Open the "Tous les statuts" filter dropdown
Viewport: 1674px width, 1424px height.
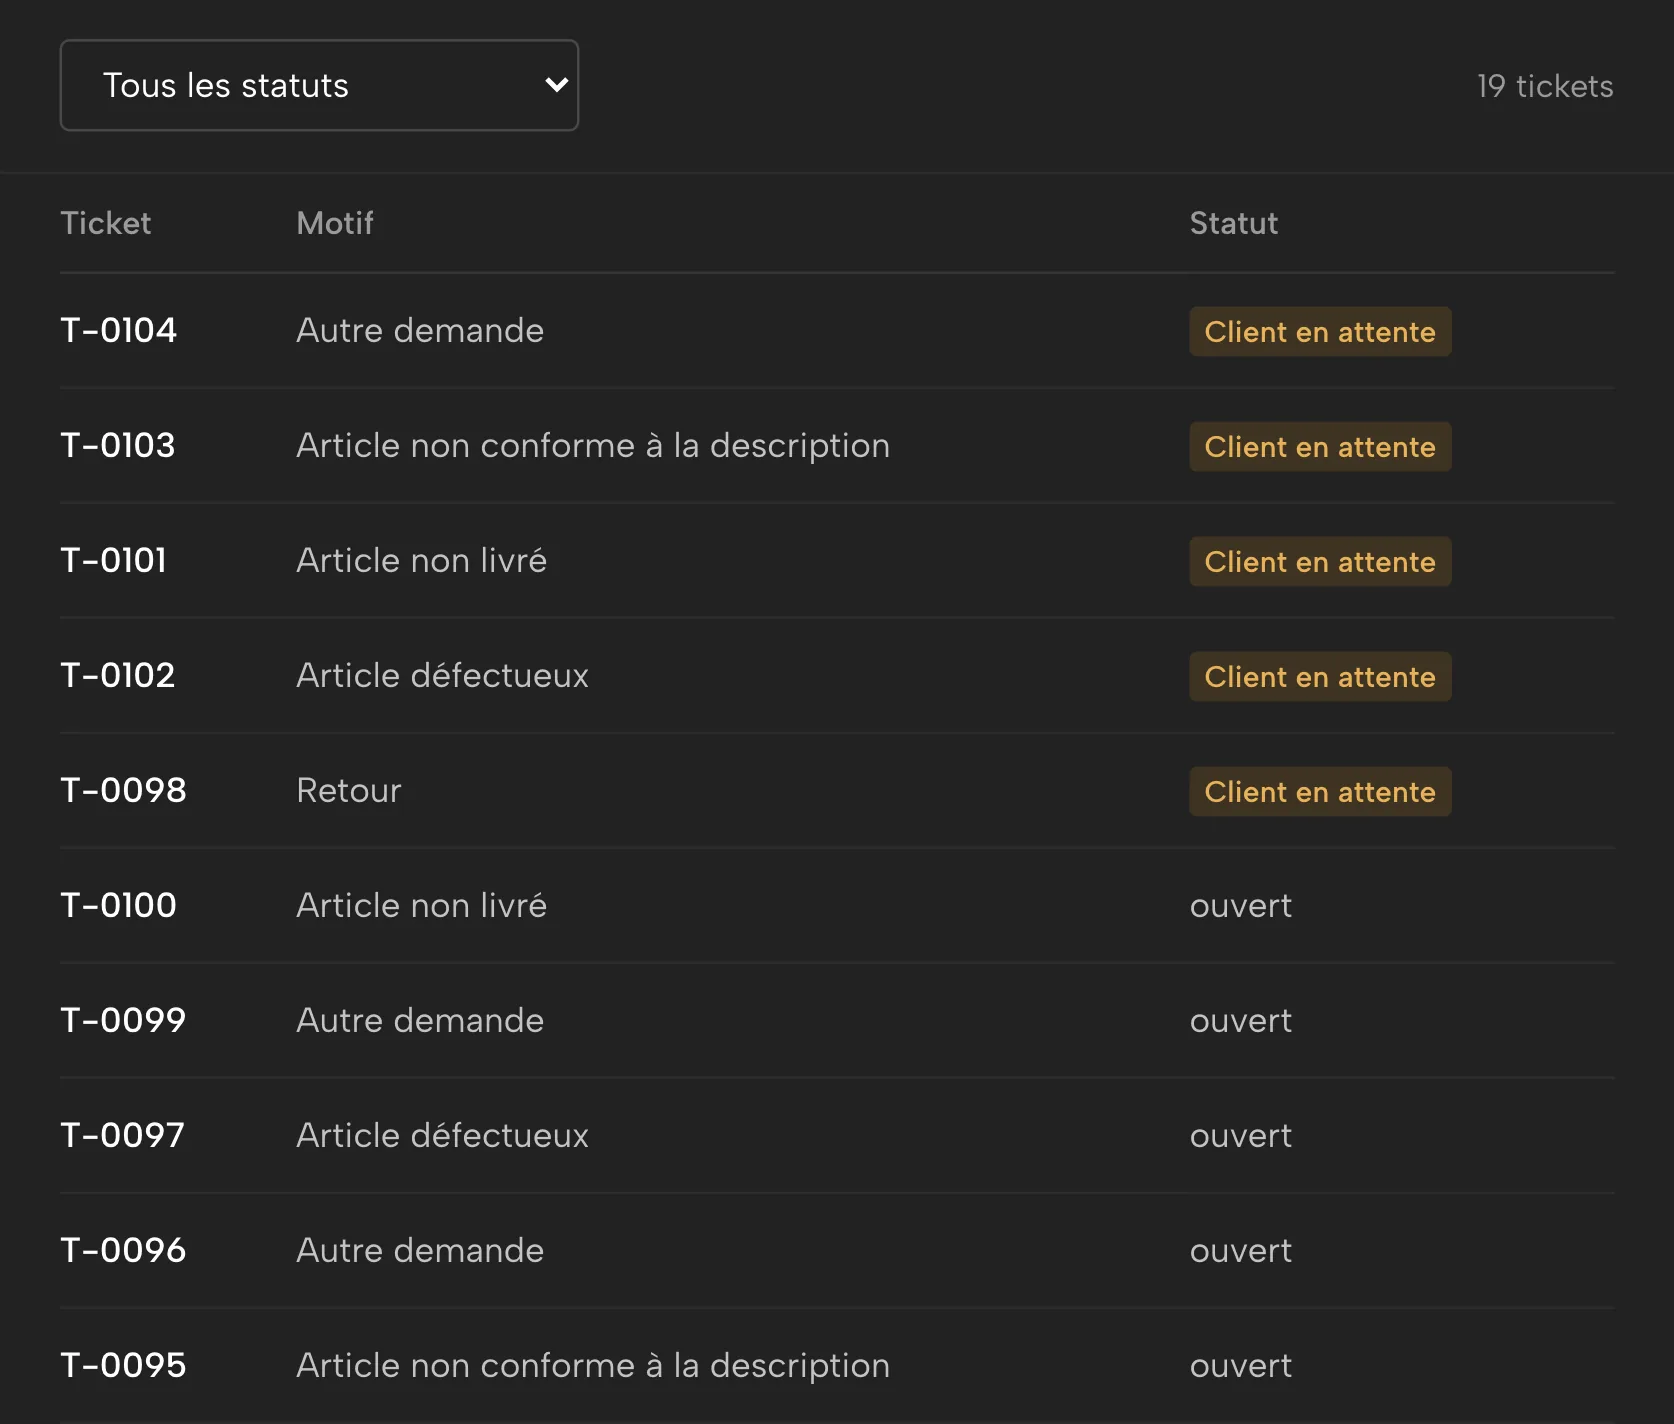319,85
